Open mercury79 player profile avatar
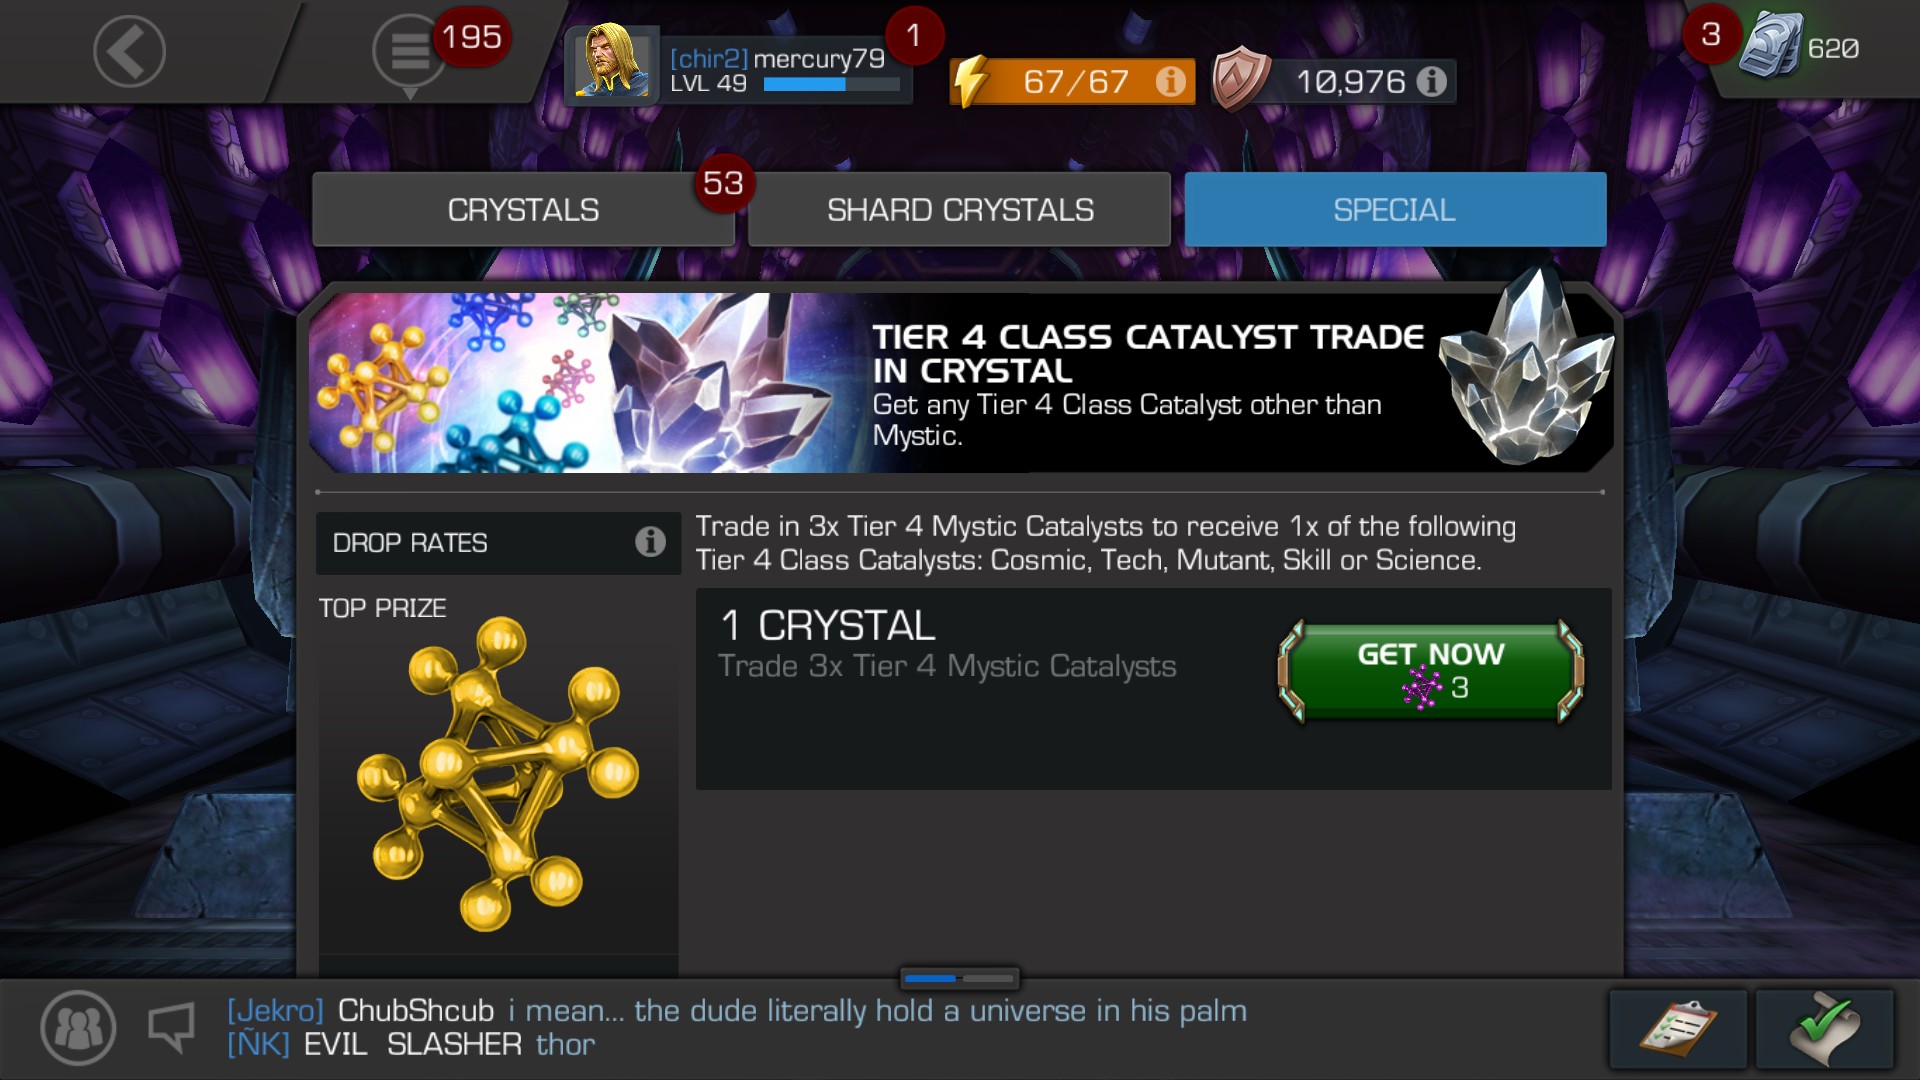The image size is (1920, 1080). pyautogui.click(x=612, y=61)
